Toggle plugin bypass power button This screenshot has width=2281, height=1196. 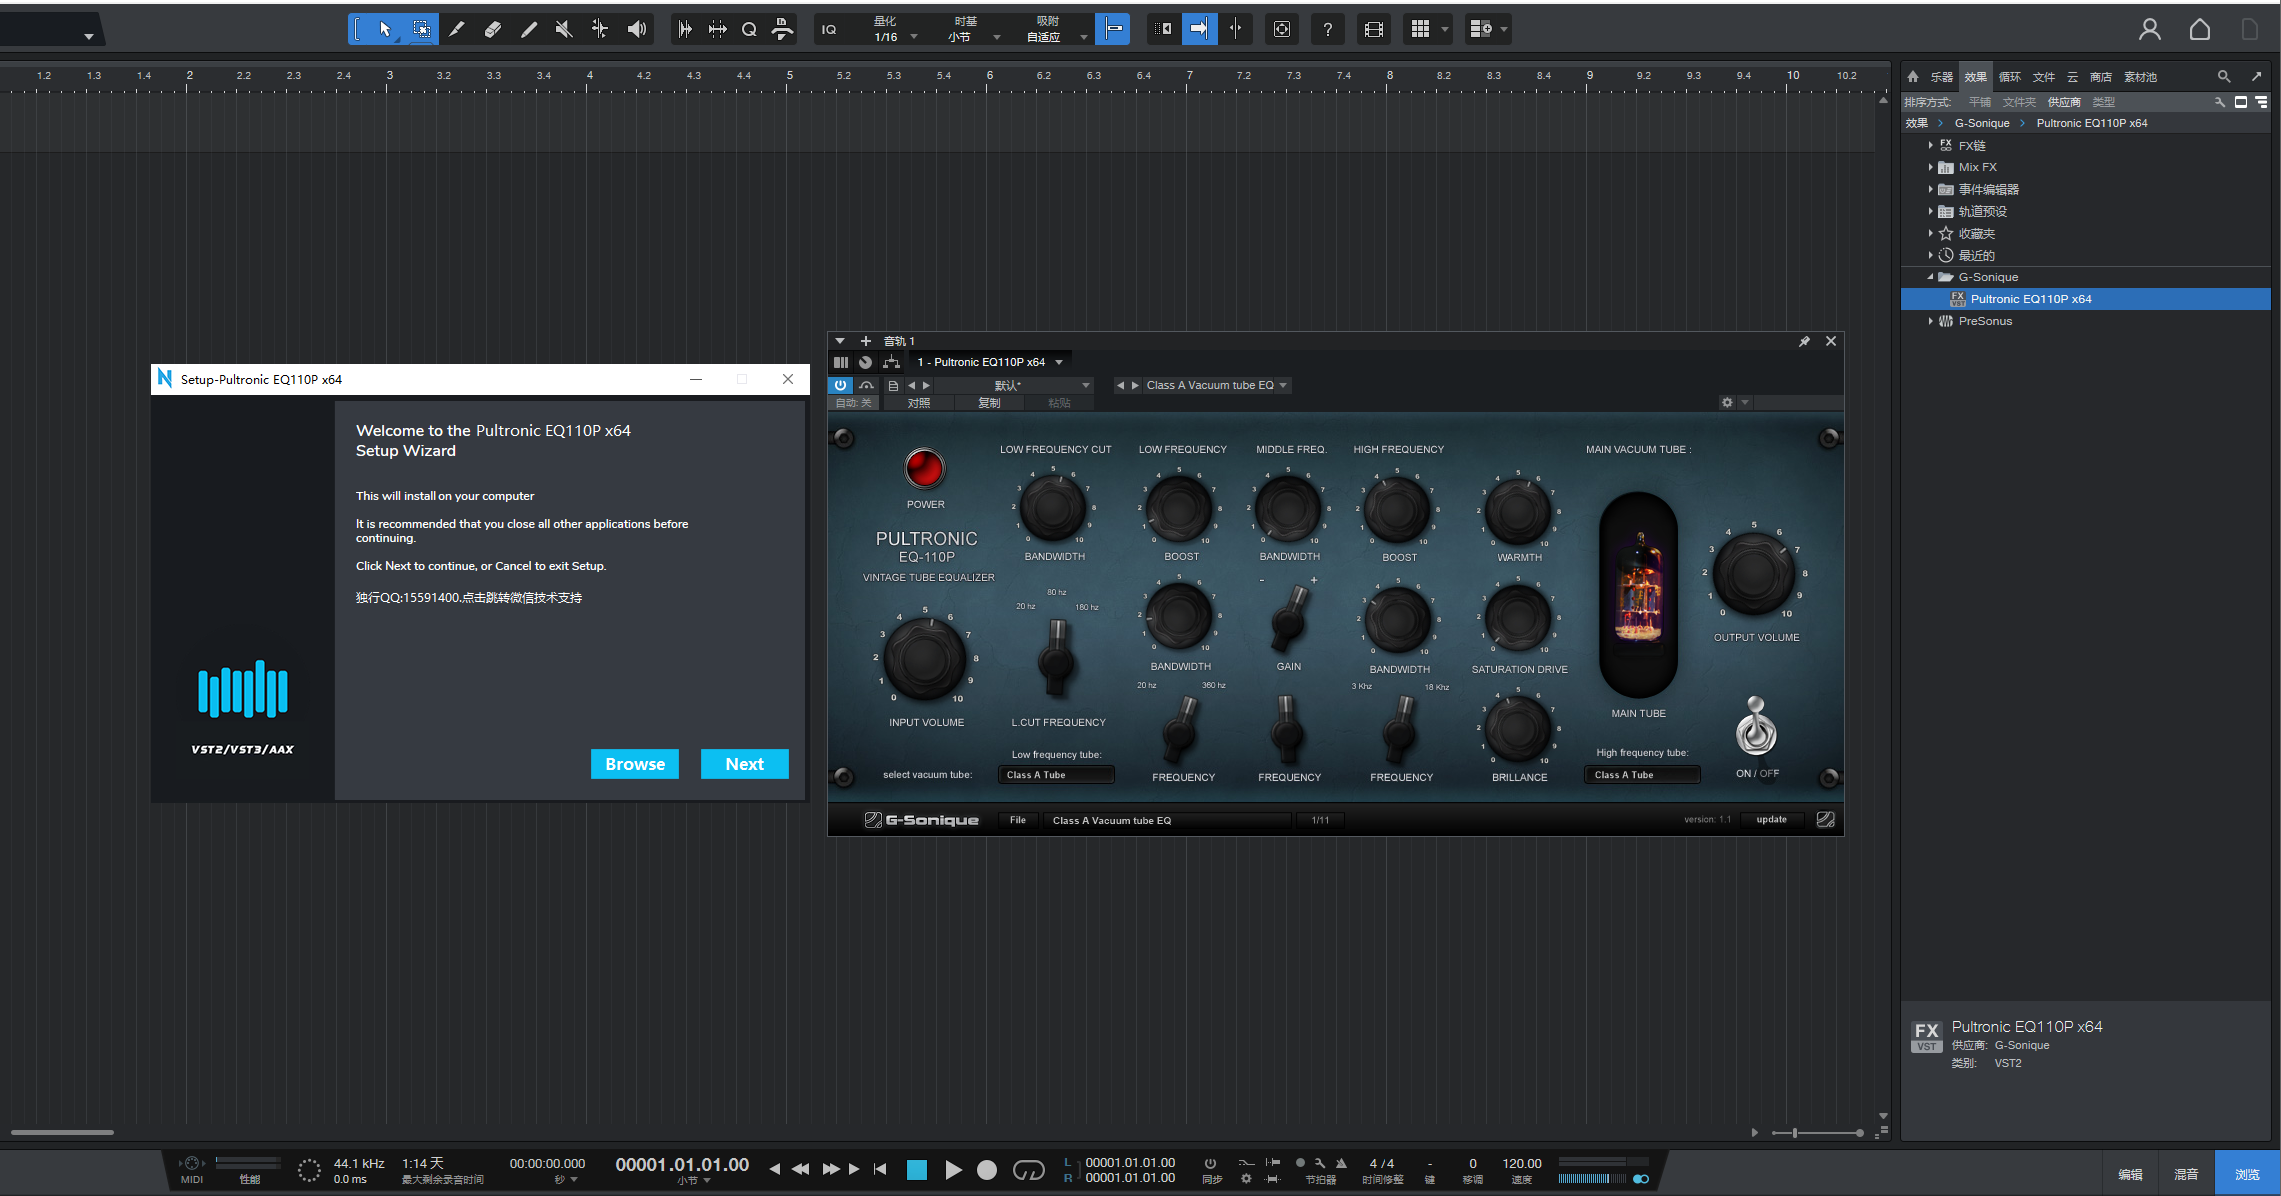coord(840,385)
